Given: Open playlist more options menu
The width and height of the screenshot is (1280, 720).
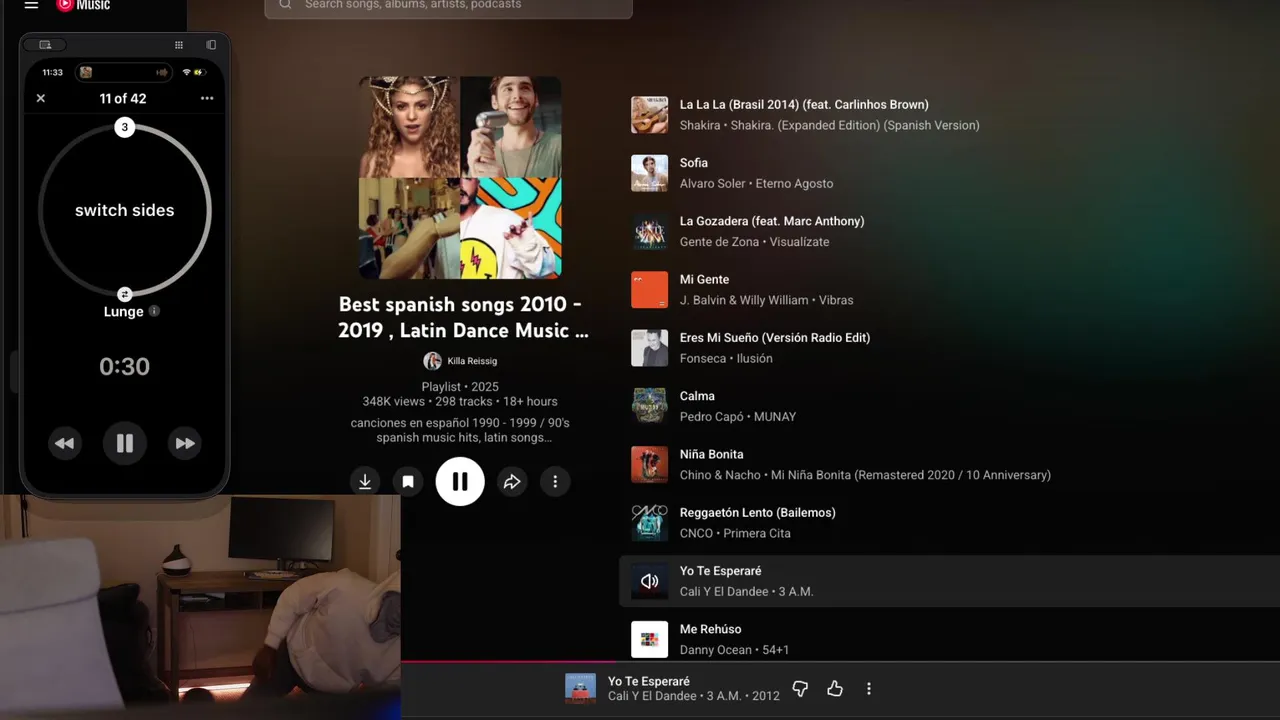Looking at the screenshot, I should pyautogui.click(x=555, y=482).
